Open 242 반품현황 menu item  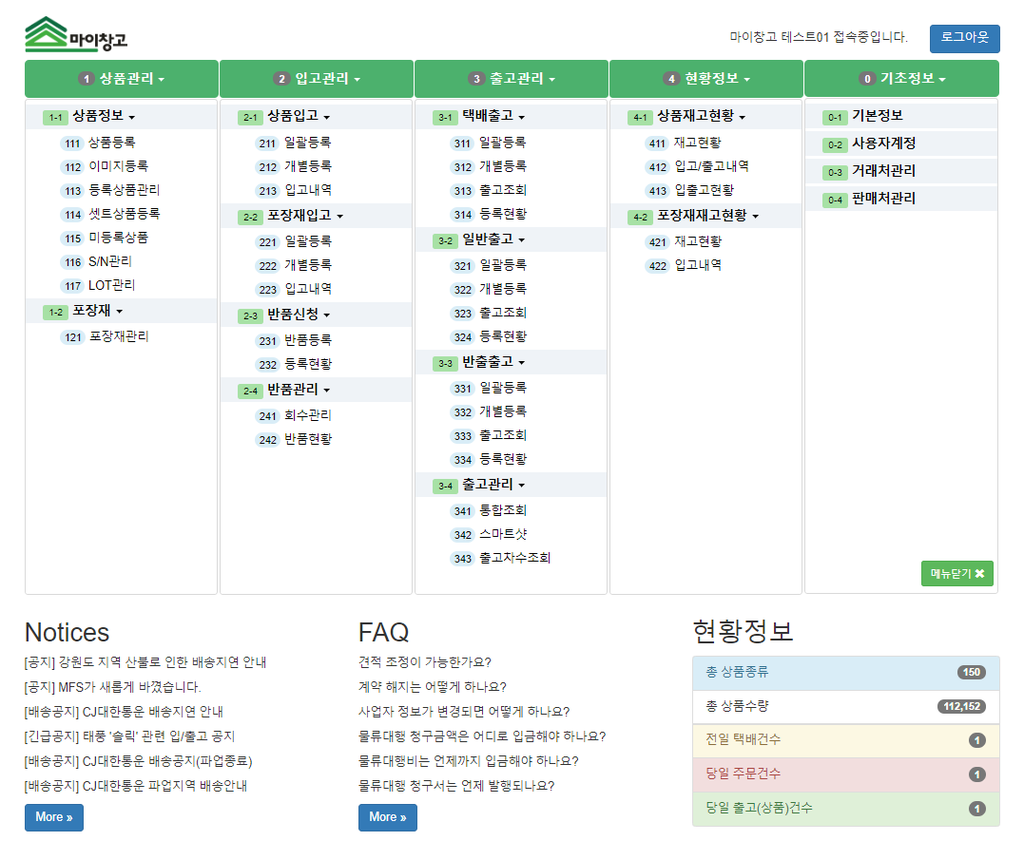point(293,439)
